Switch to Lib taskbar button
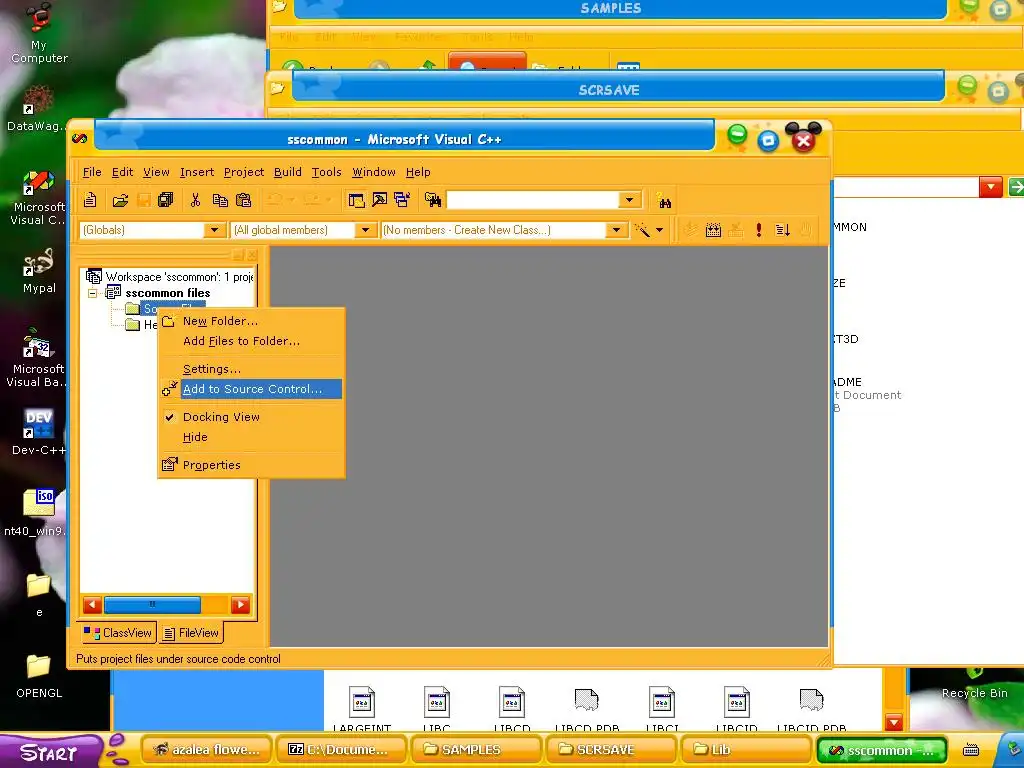Viewport: 1024px width, 768px height. pyautogui.click(x=745, y=750)
